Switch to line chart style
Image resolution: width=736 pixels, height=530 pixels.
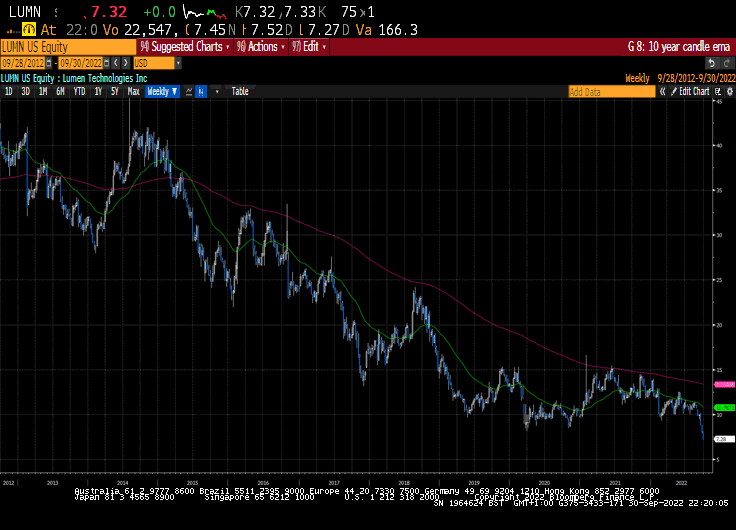click(189, 92)
